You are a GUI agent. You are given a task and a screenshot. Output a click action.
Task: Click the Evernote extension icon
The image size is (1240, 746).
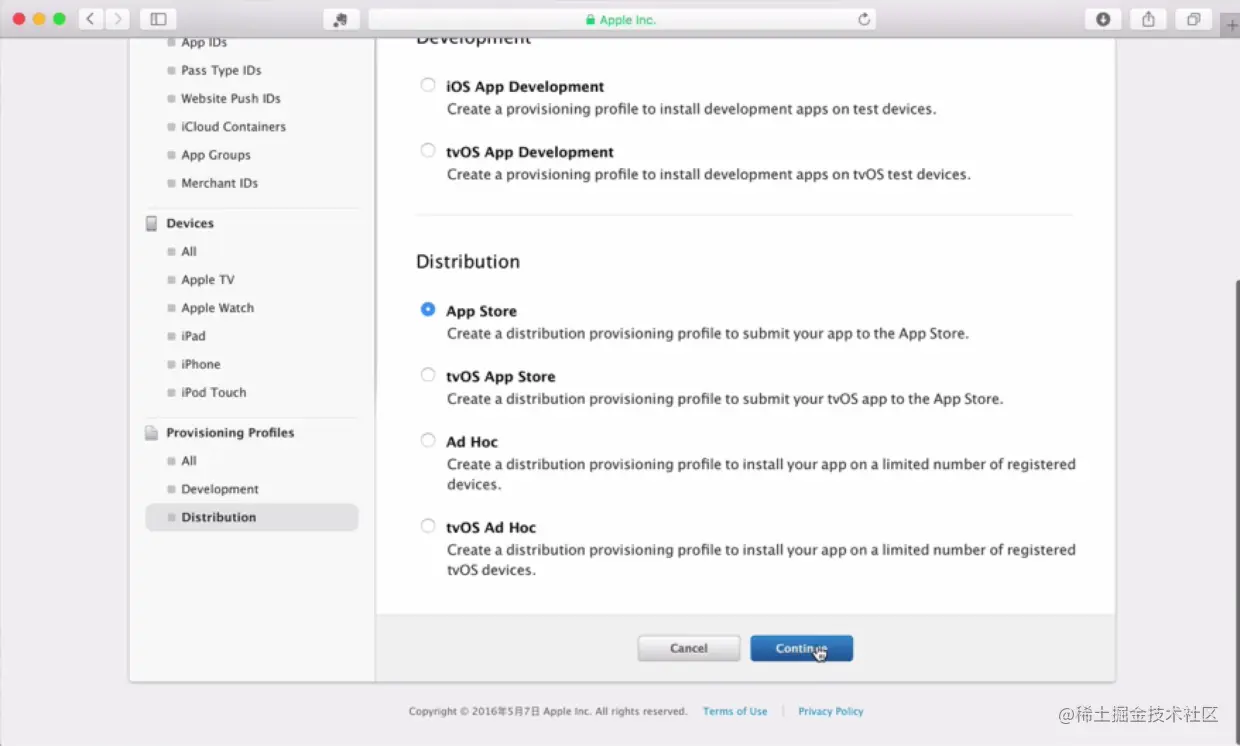[341, 19]
